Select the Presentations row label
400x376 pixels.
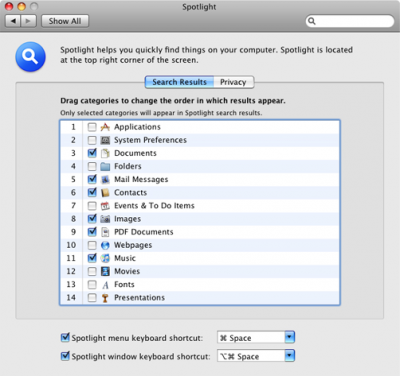(x=139, y=297)
